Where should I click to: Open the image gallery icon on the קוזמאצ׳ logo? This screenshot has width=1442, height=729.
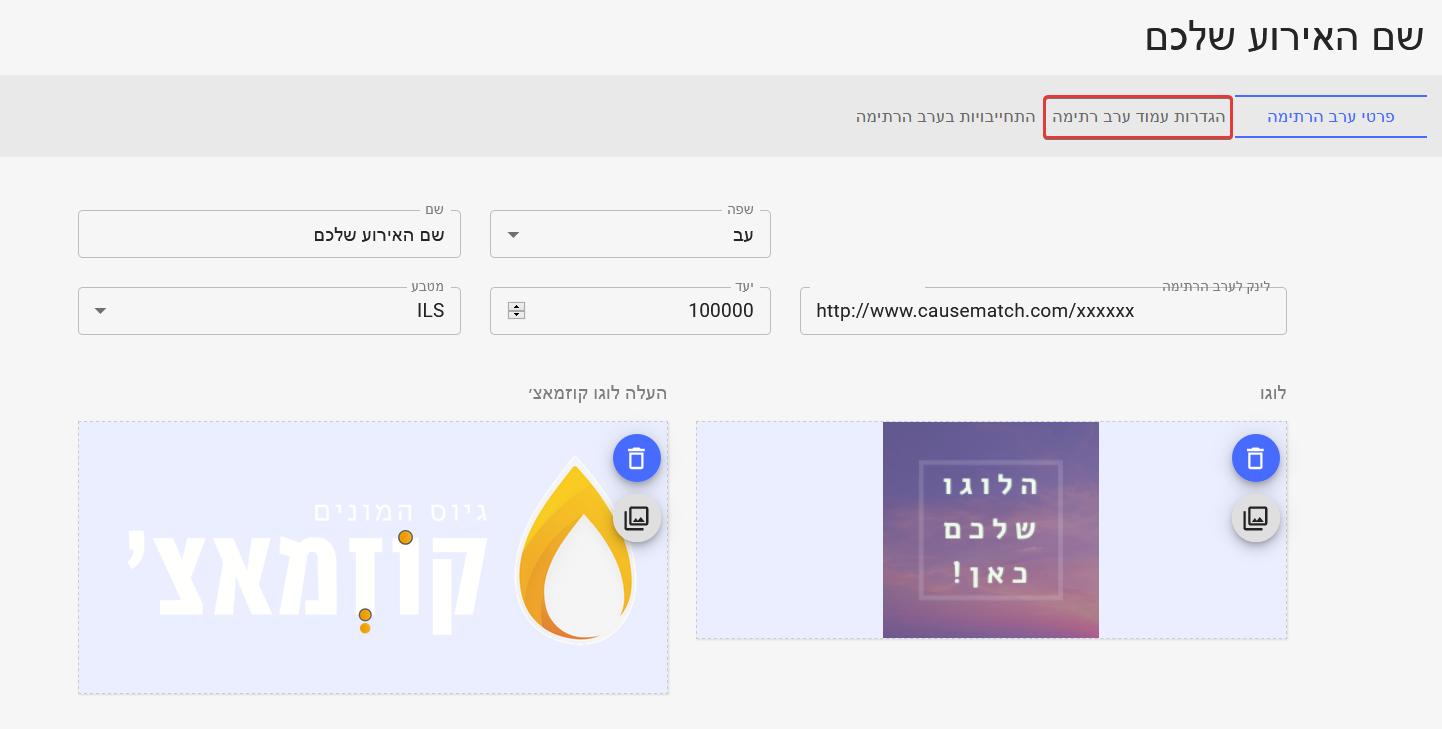coord(637,518)
